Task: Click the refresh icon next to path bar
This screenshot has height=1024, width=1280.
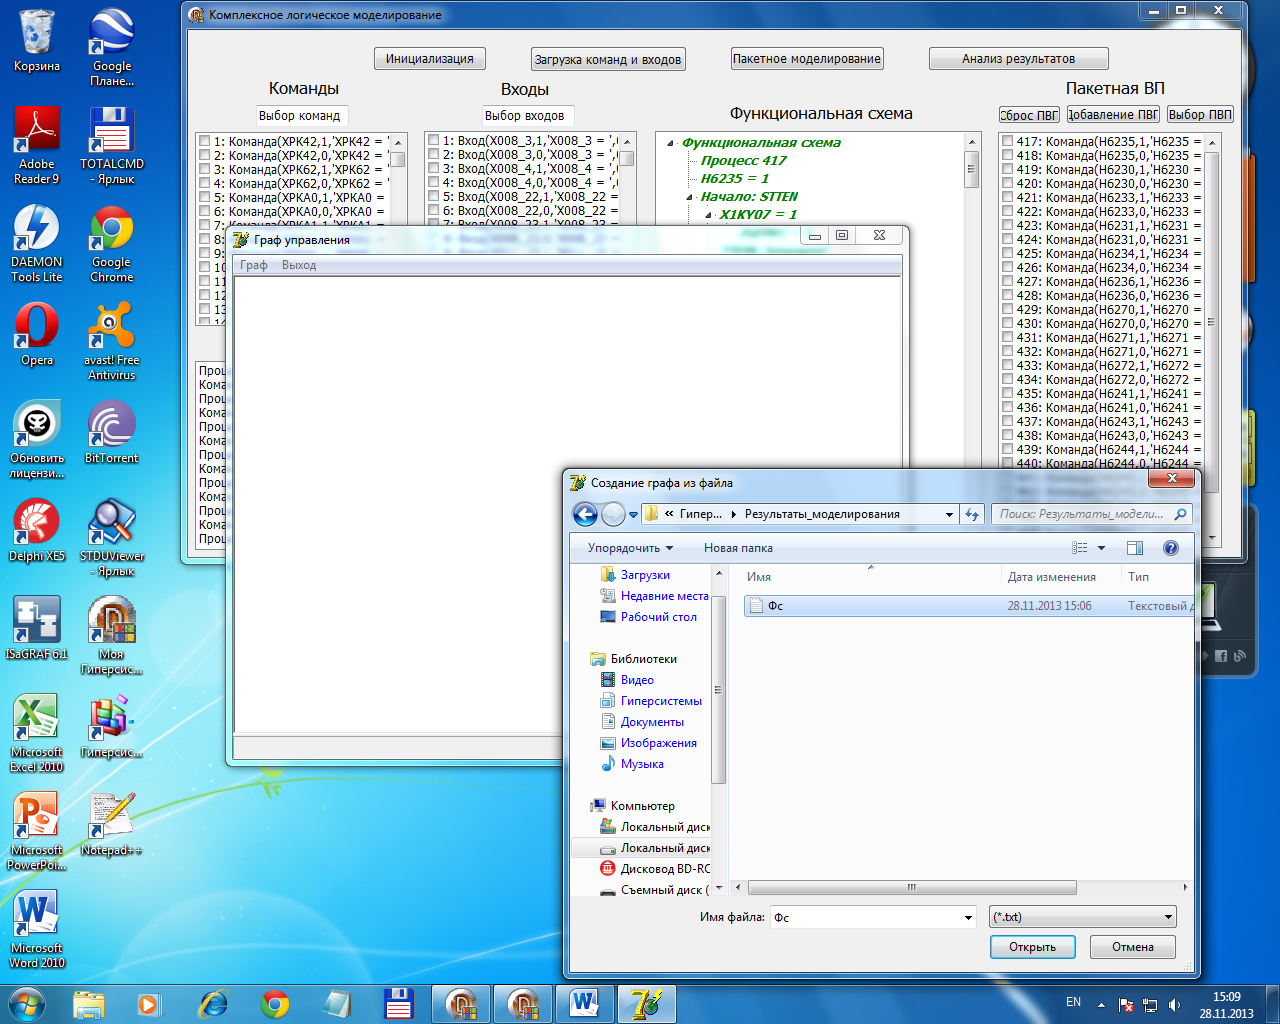Action: (972, 514)
